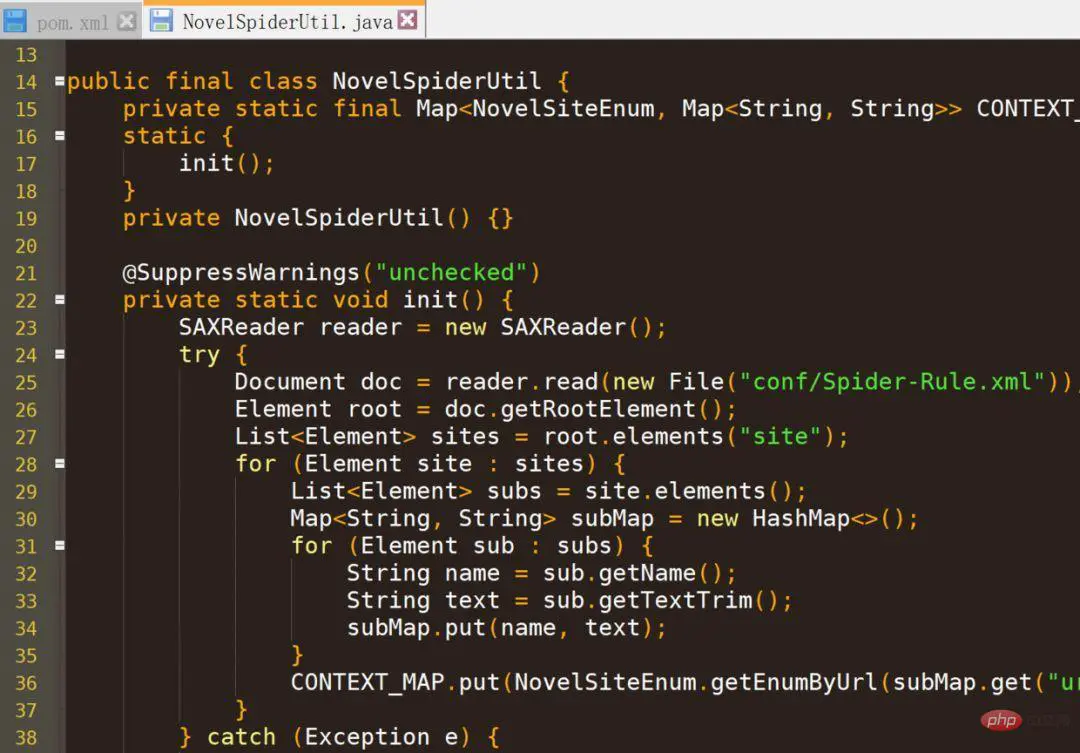This screenshot has width=1080, height=753.
Task: Collapse the static initializer block at line 16
Action: [x=58, y=136]
